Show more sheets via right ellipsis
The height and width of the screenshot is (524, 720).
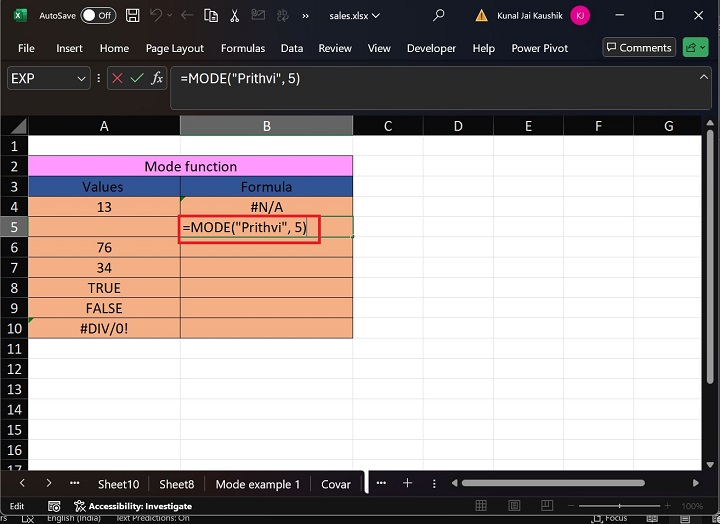pyautogui.click(x=381, y=483)
